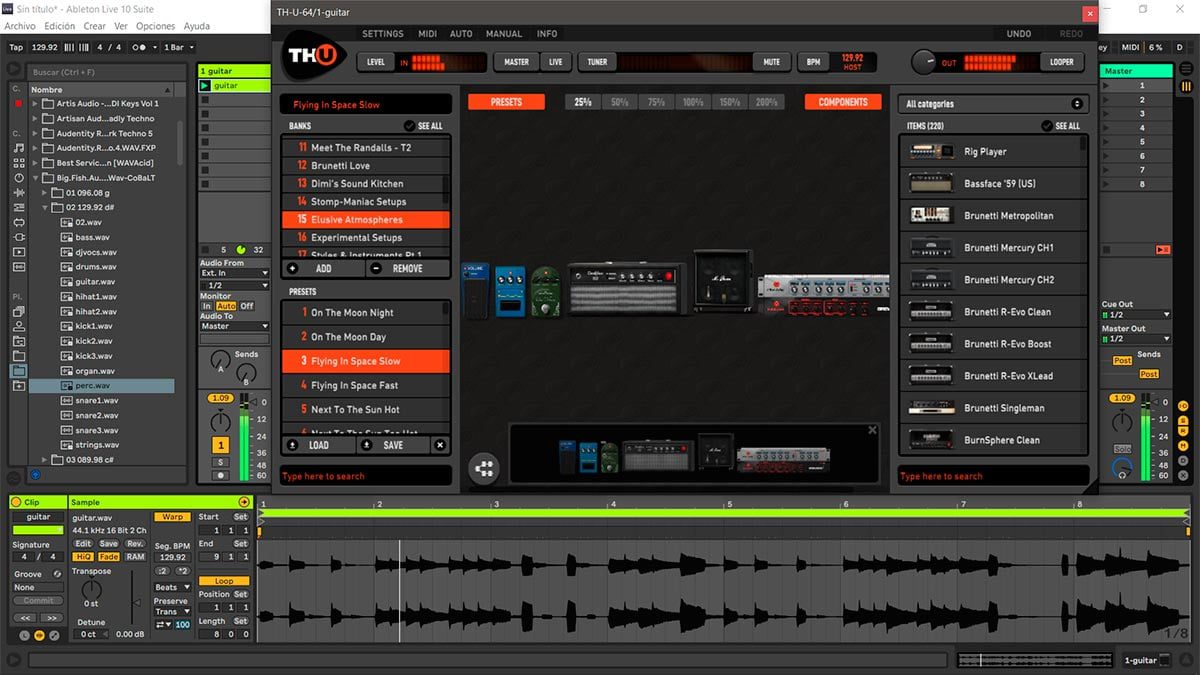Image resolution: width=1200 pixels, height=675 pixels.
Task: Click the share icon in TH-U rack view
Action: 484,467
